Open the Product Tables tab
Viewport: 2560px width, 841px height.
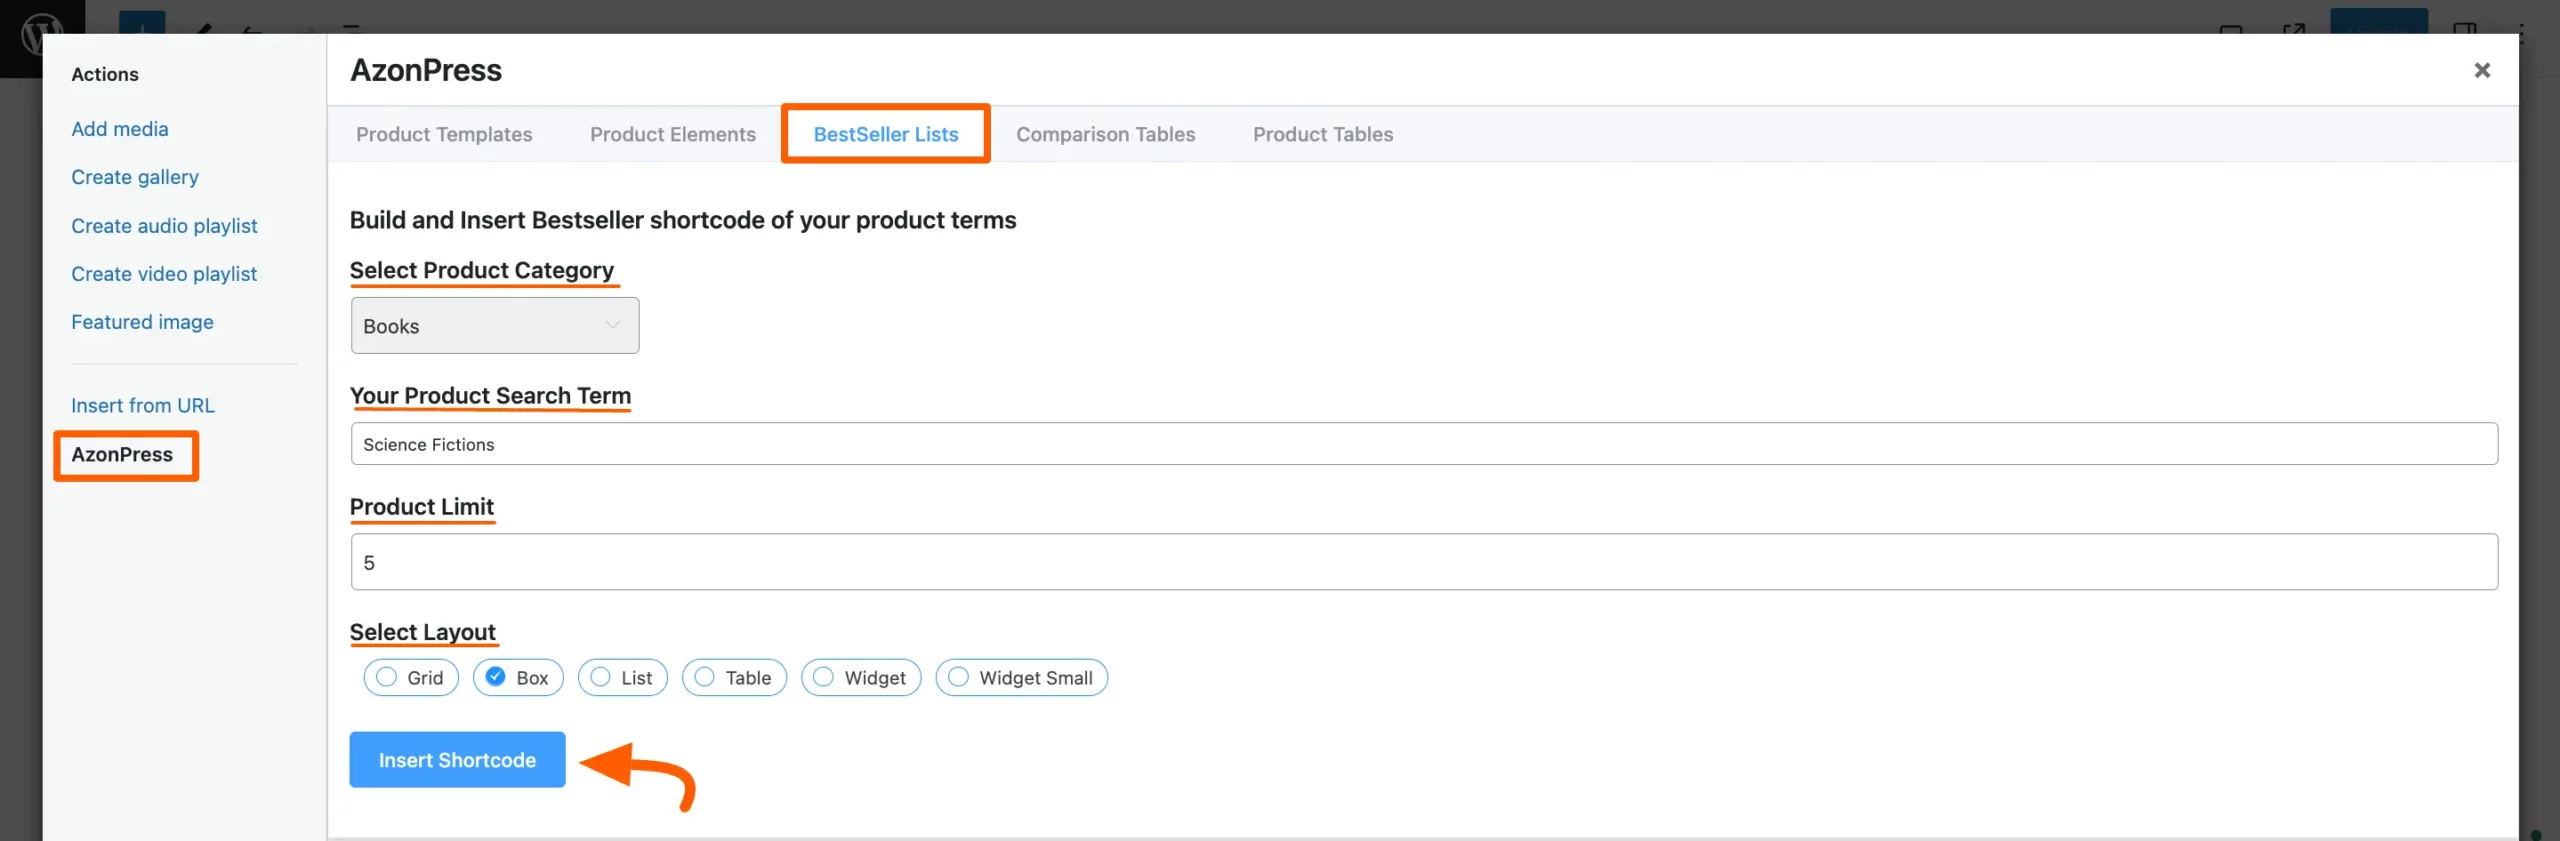(x=1322, y=134)
